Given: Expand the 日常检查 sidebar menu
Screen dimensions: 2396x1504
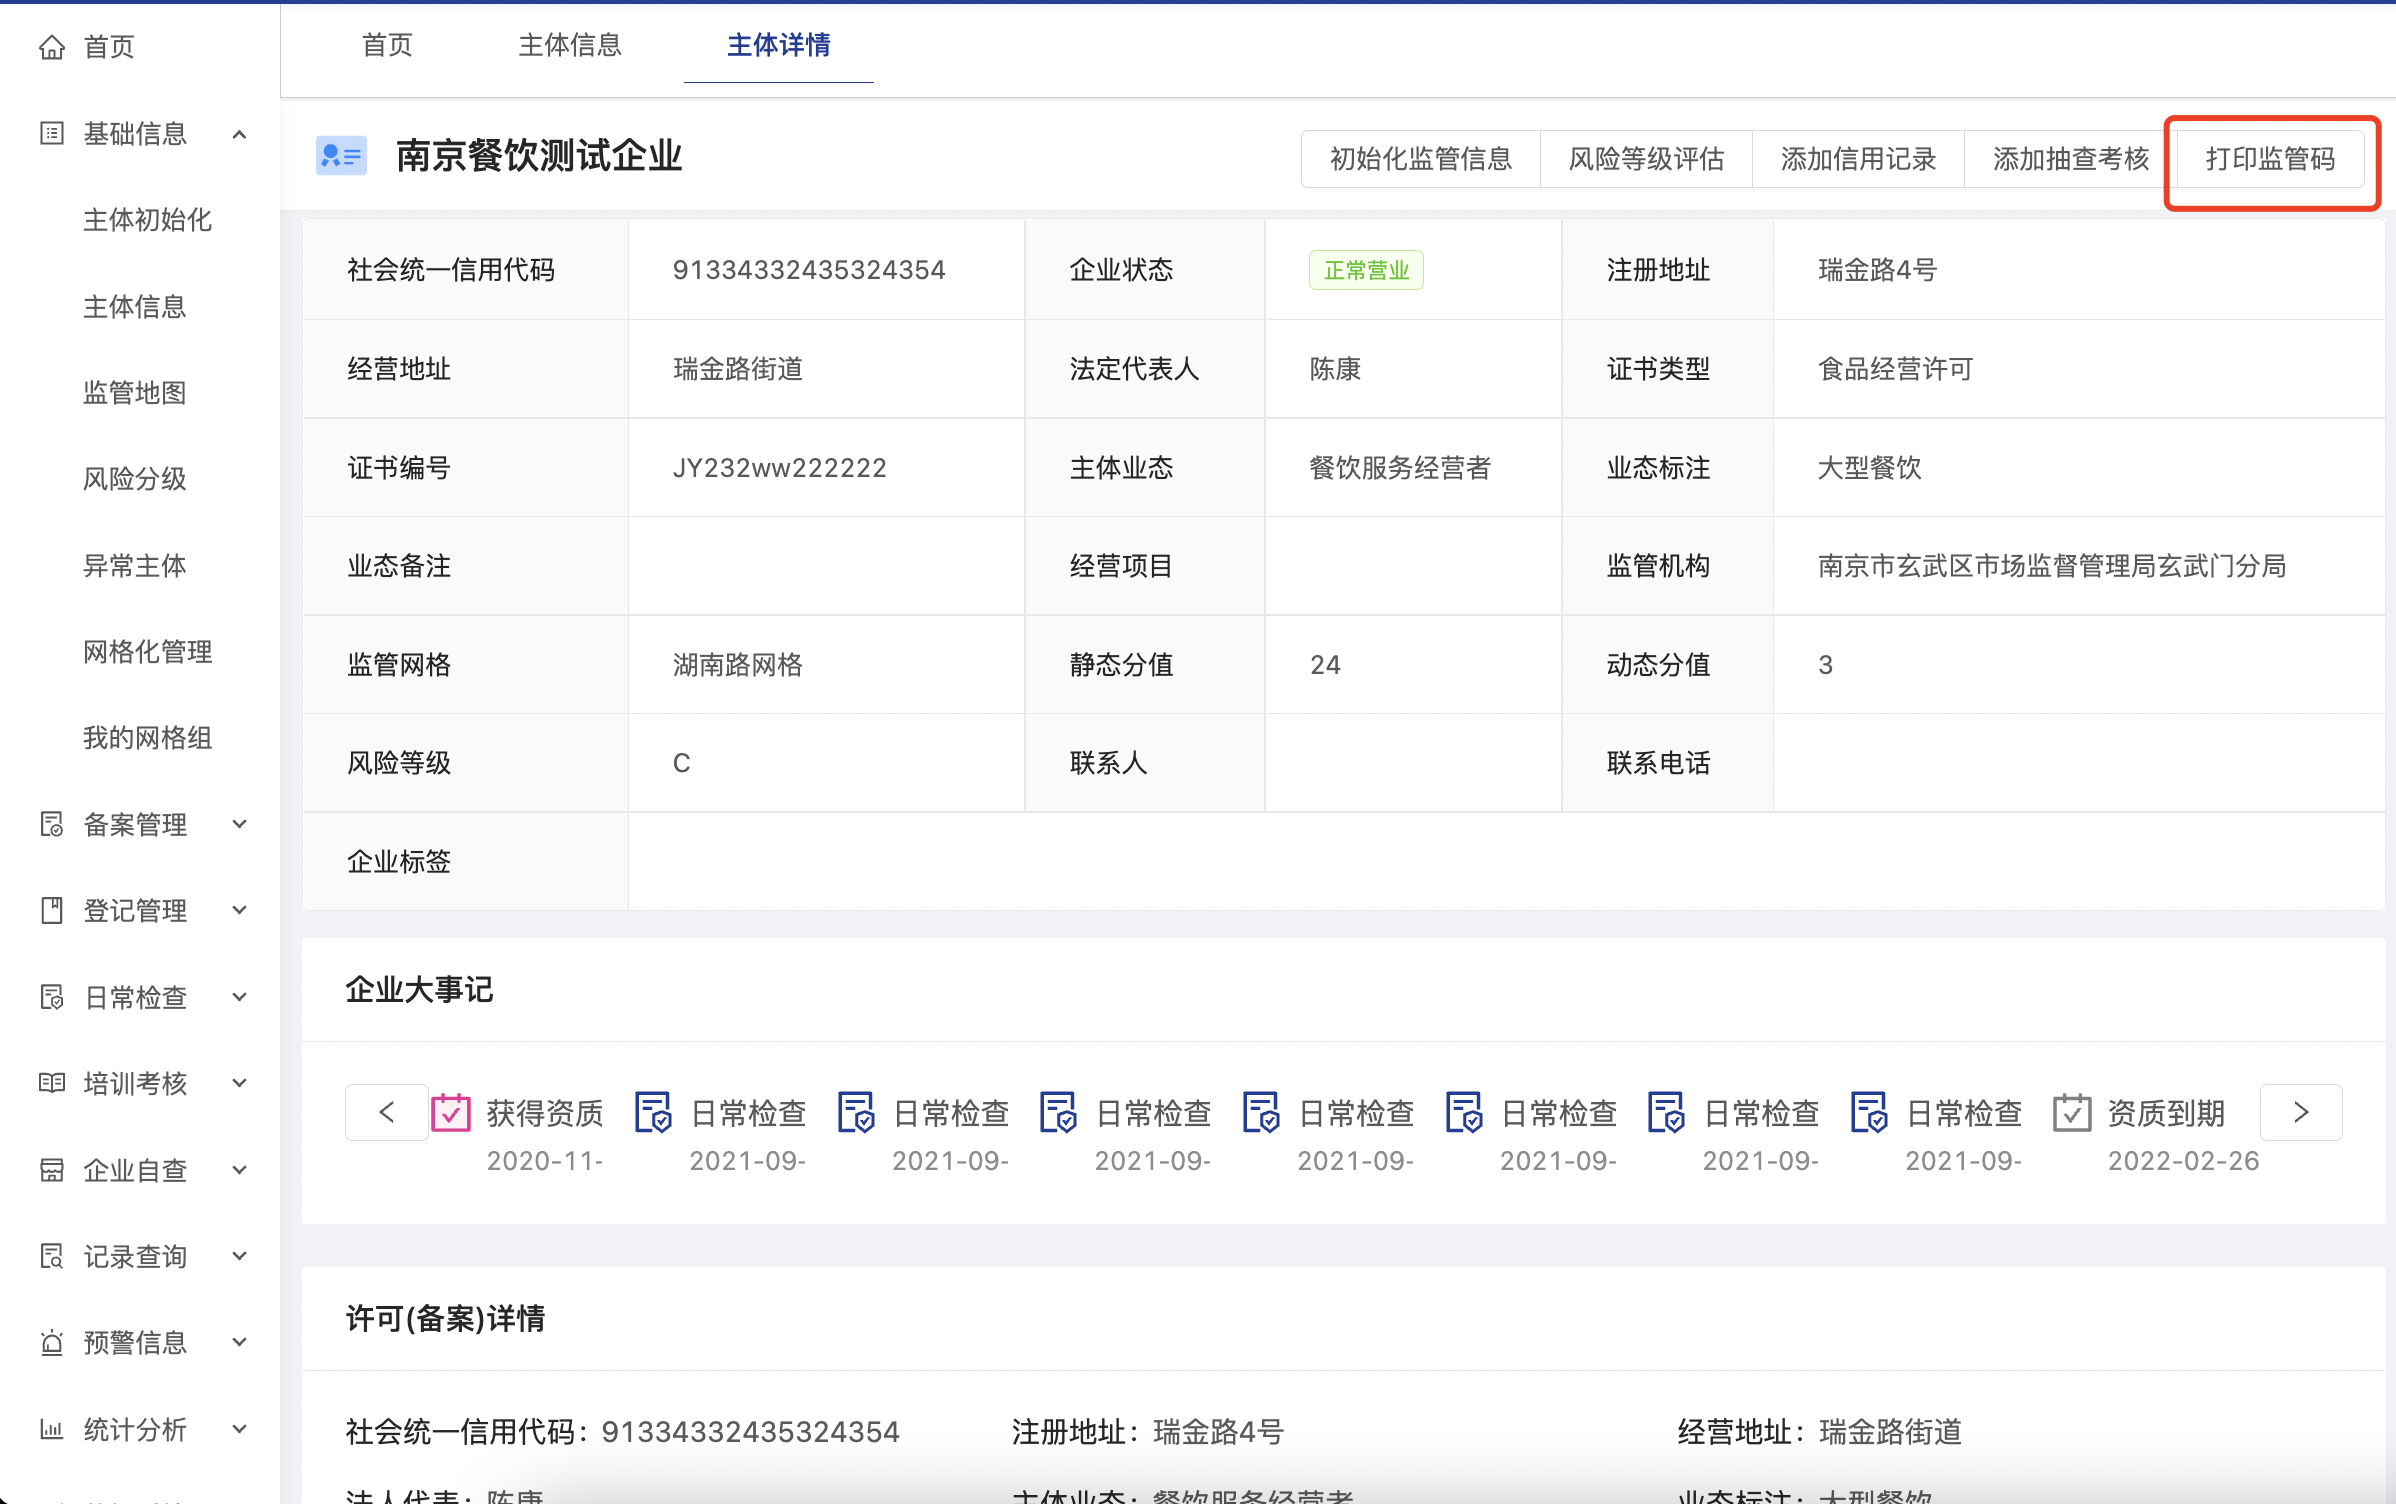Looking at the screenshot, I should point(239,997).
